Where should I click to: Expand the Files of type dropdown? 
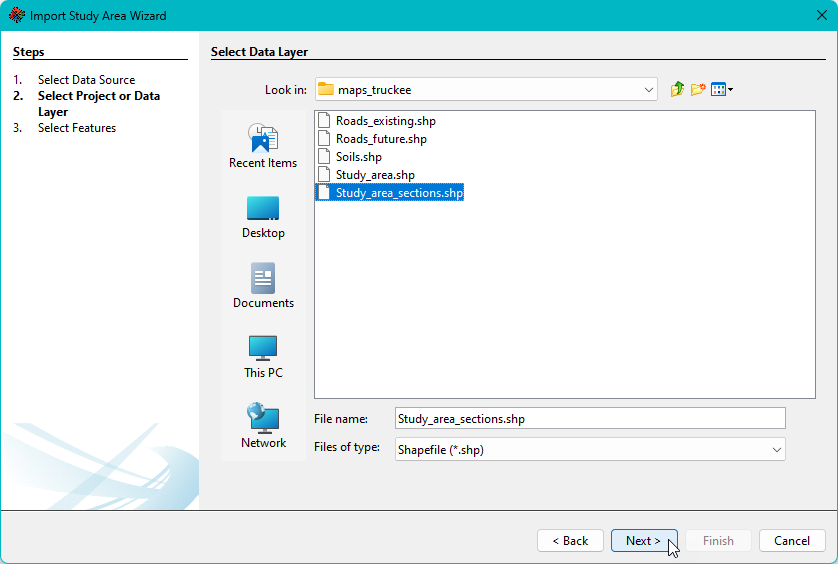[776, 450]
